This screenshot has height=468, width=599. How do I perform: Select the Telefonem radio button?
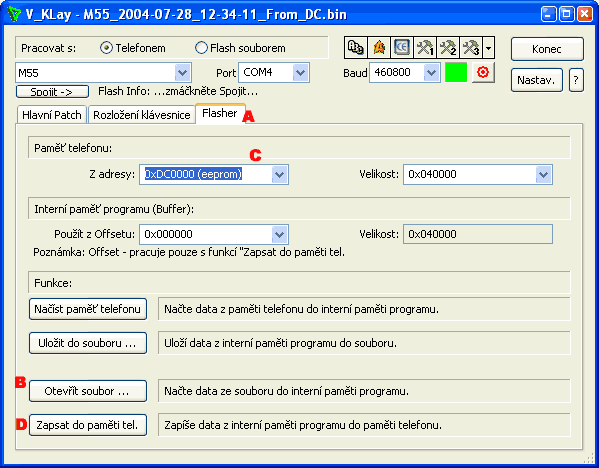106,48
